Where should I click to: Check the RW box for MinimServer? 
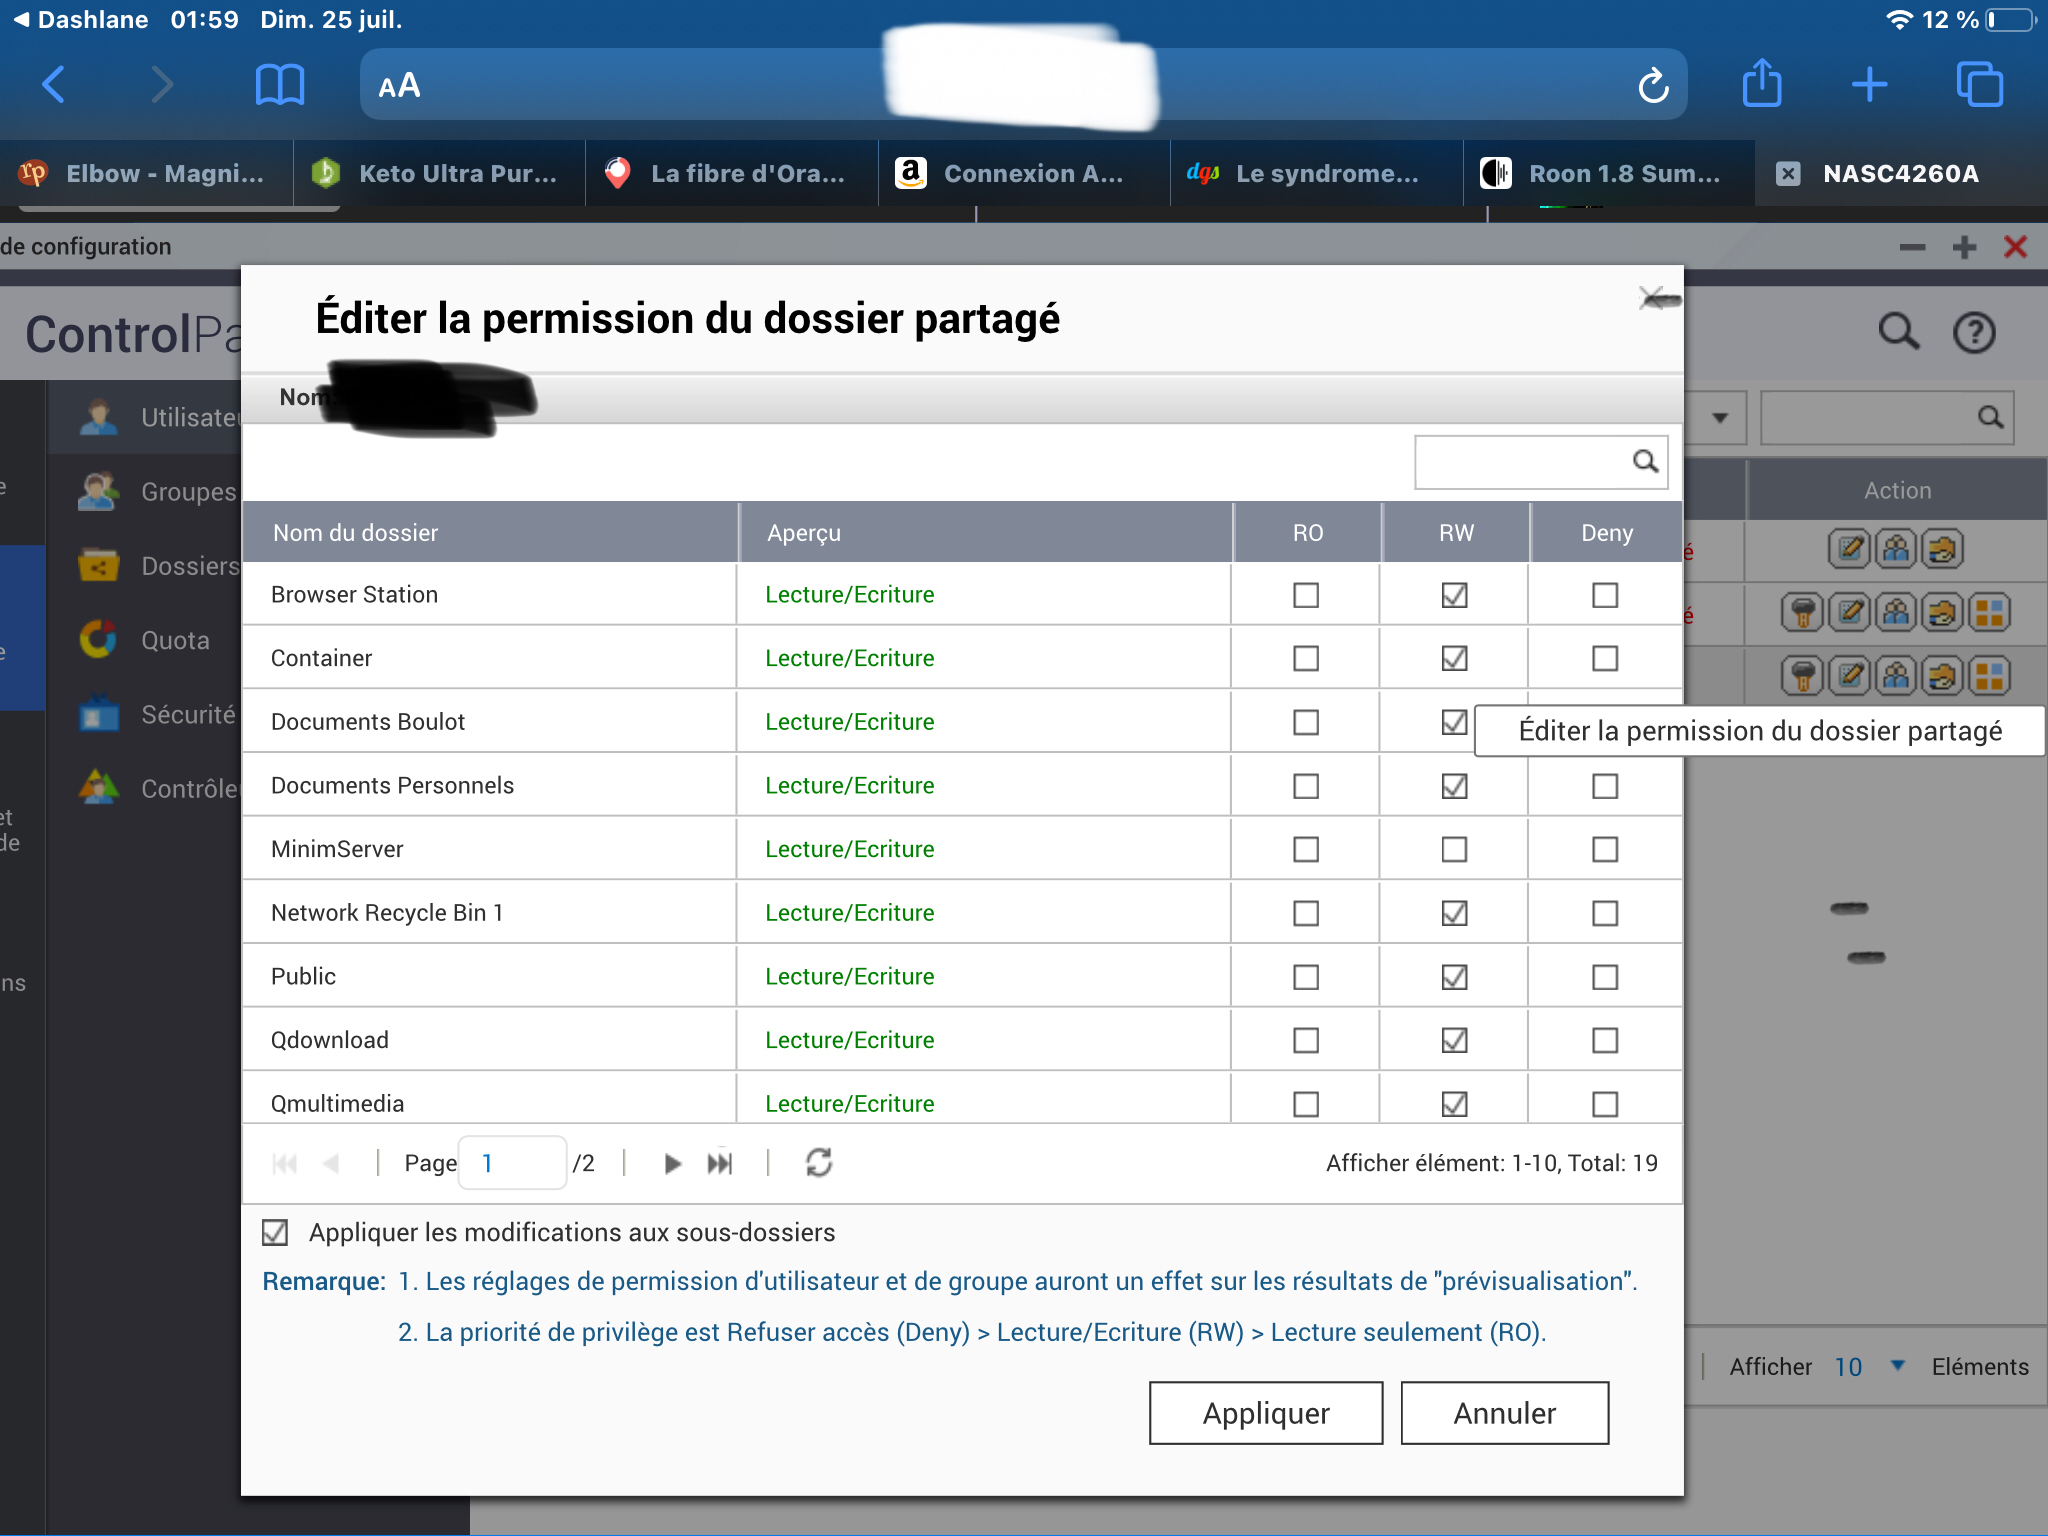(x=1454, y=849)
